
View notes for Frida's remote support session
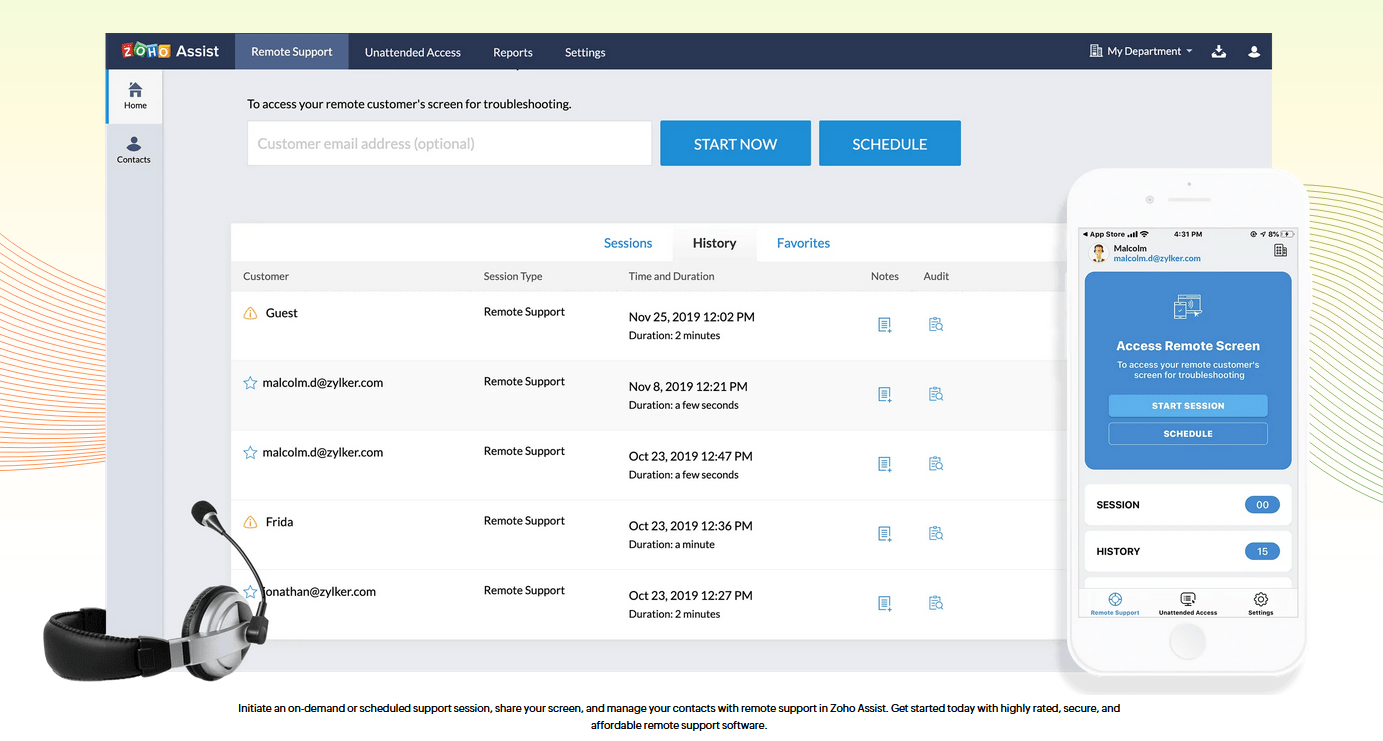click(884, 533)
